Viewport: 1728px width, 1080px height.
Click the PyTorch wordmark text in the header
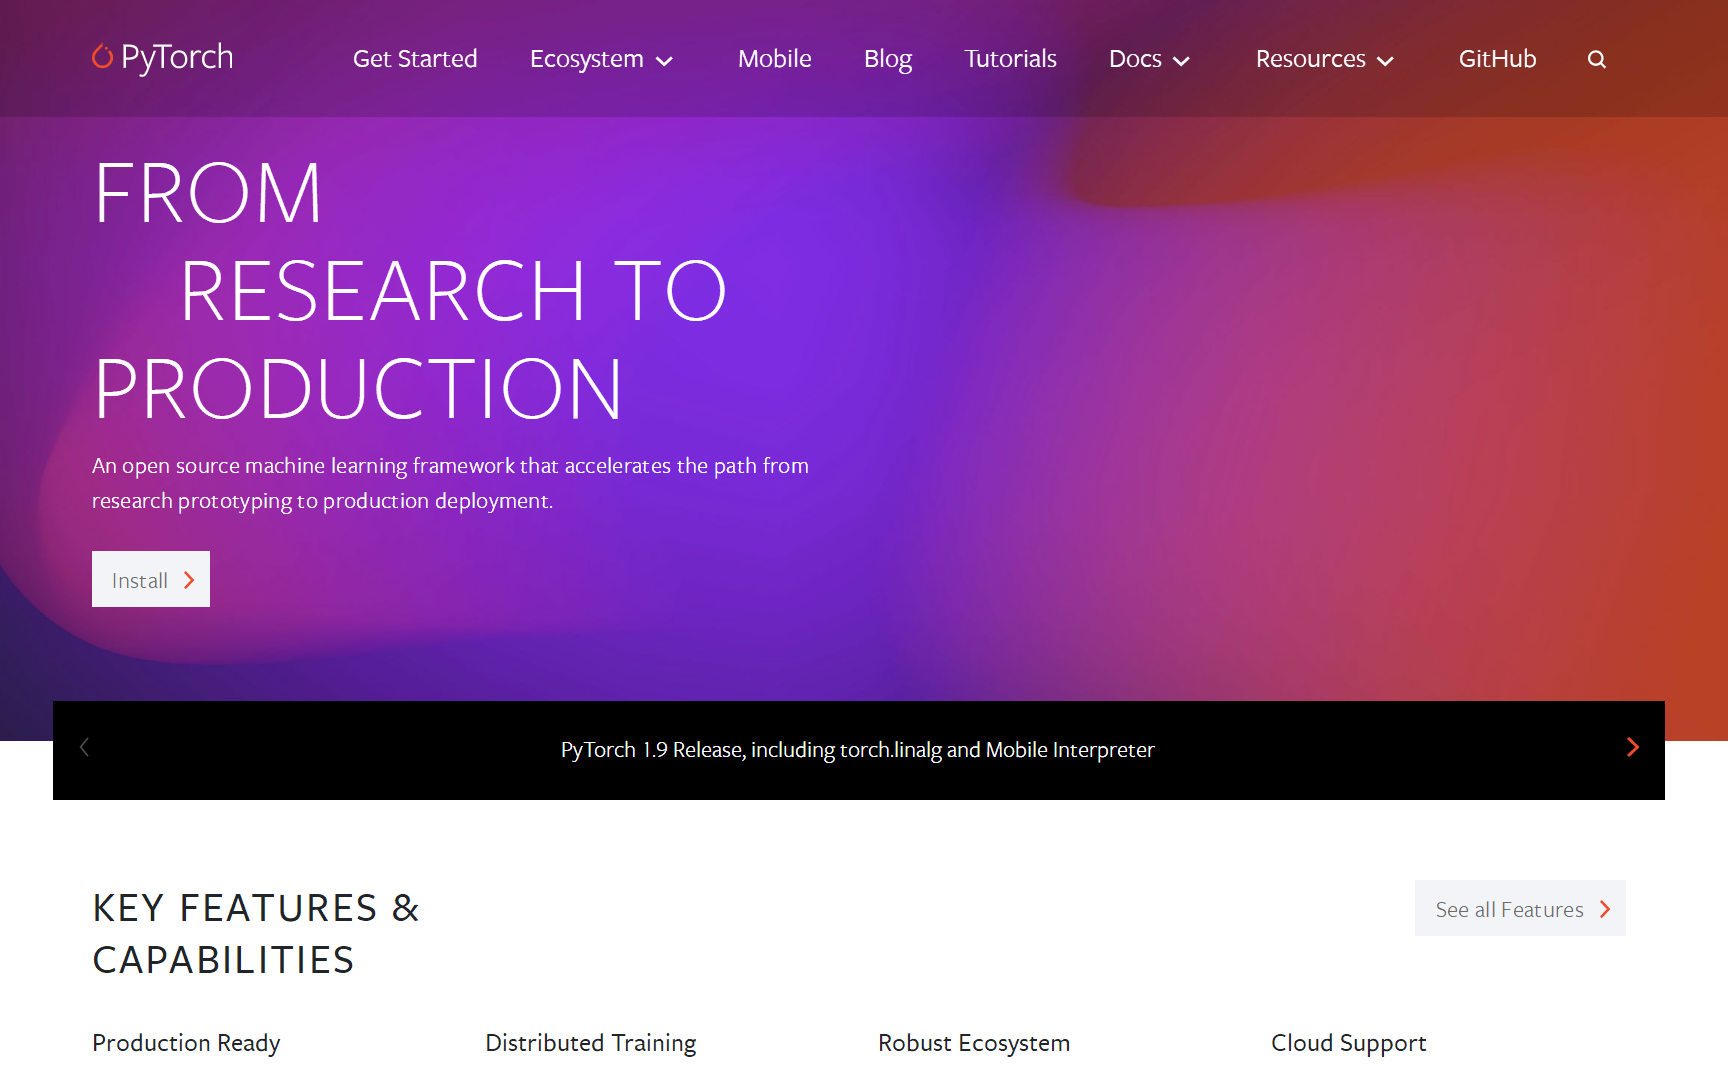coord(177,57)
